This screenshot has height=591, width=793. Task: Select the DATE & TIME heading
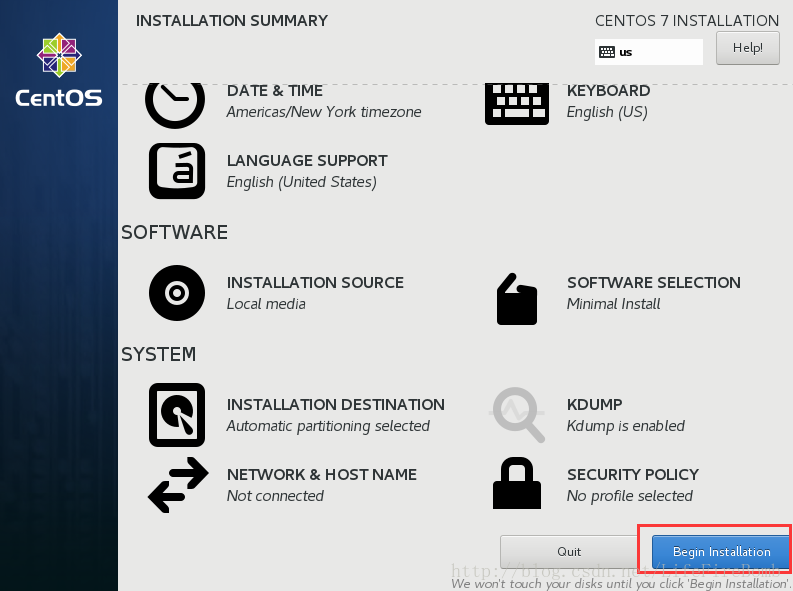click(x=275, y=90)
